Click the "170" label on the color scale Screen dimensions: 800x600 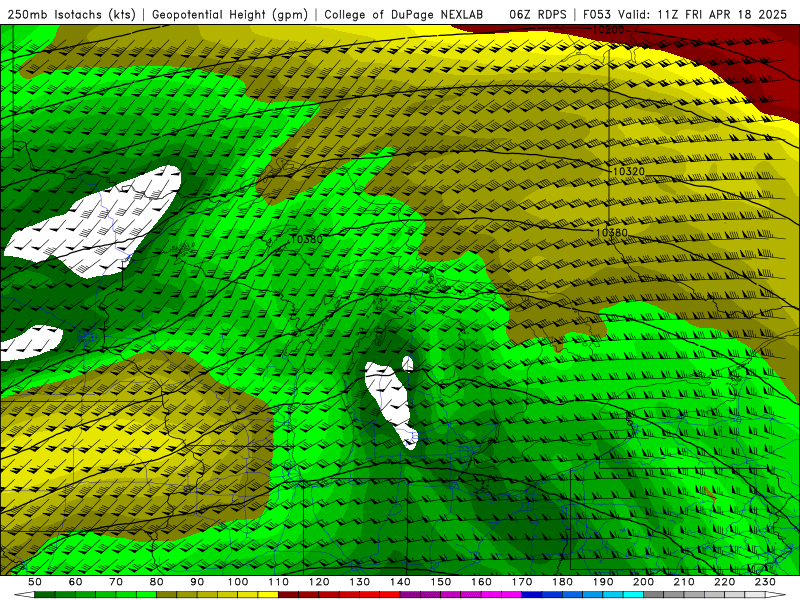pyautogui.click(x=522, y=582)
